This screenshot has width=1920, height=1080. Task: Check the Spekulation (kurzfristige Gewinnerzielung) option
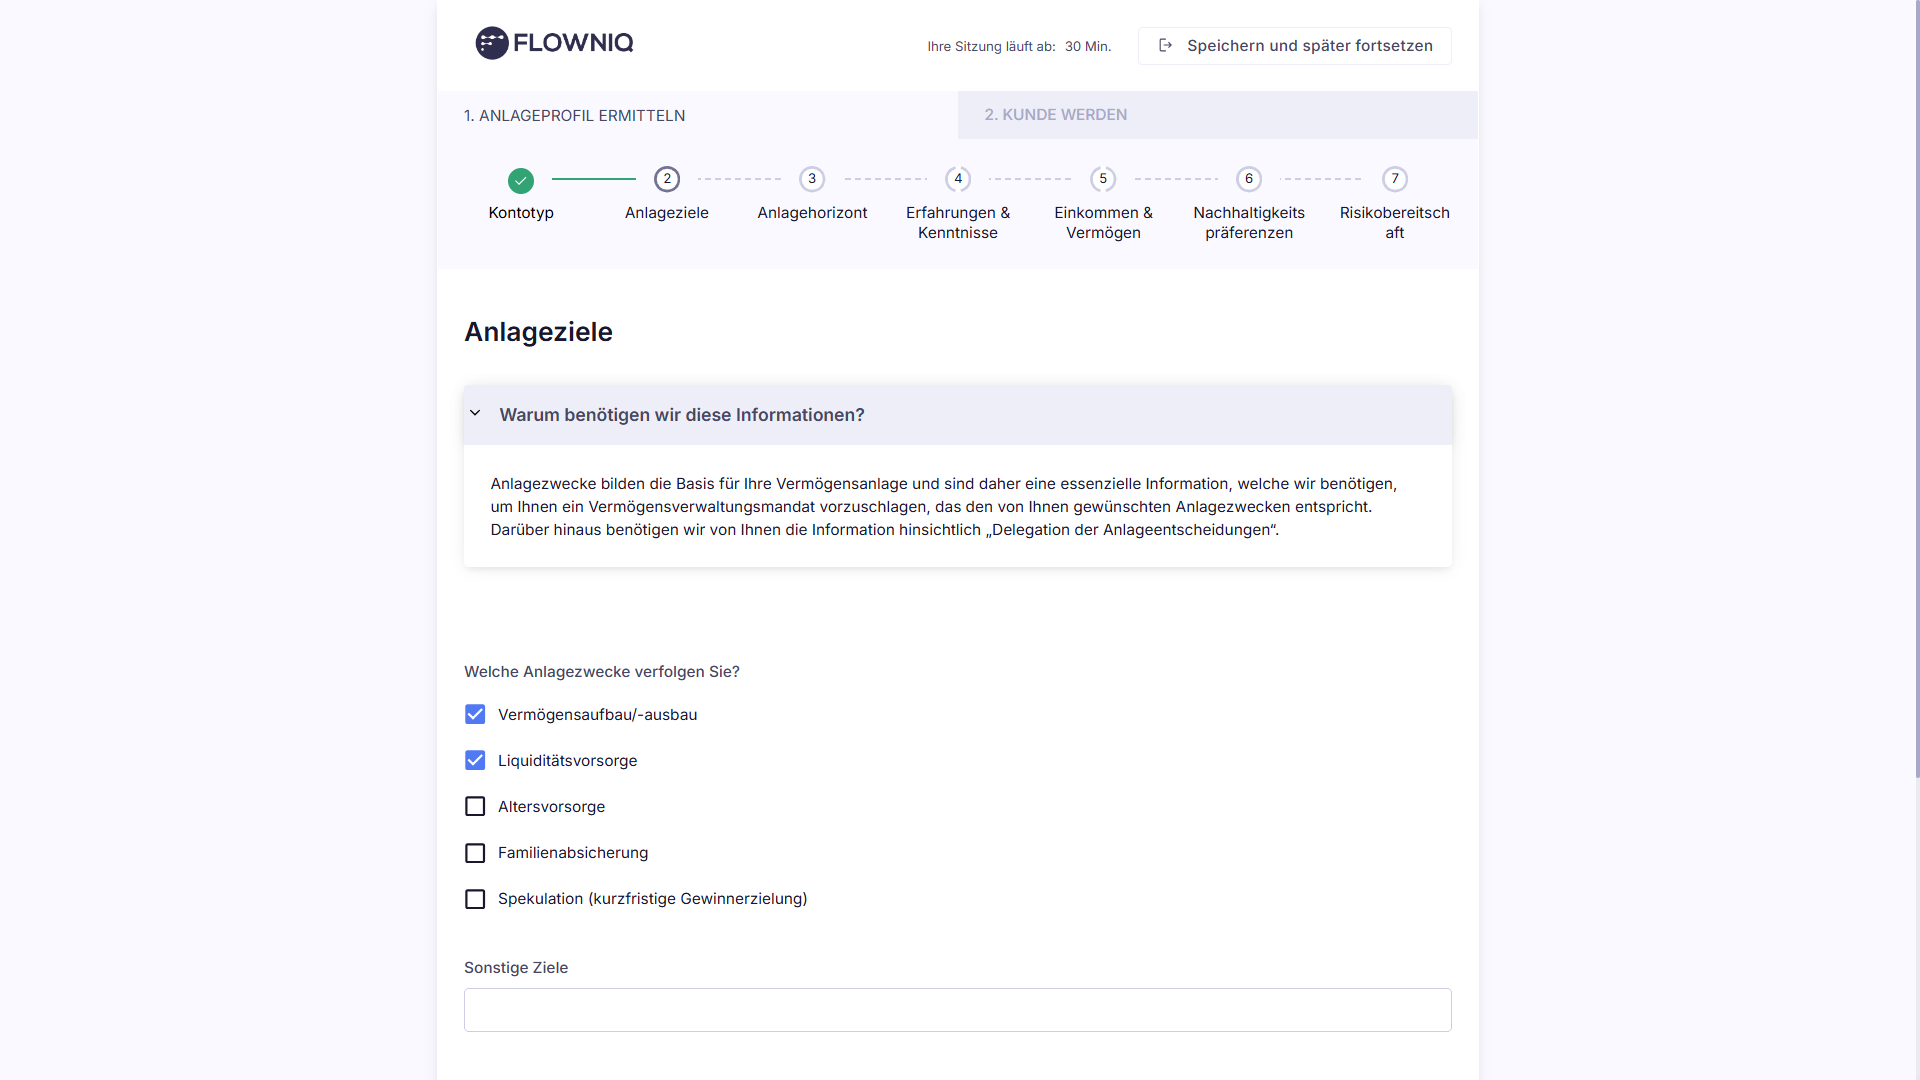[475, 899]
